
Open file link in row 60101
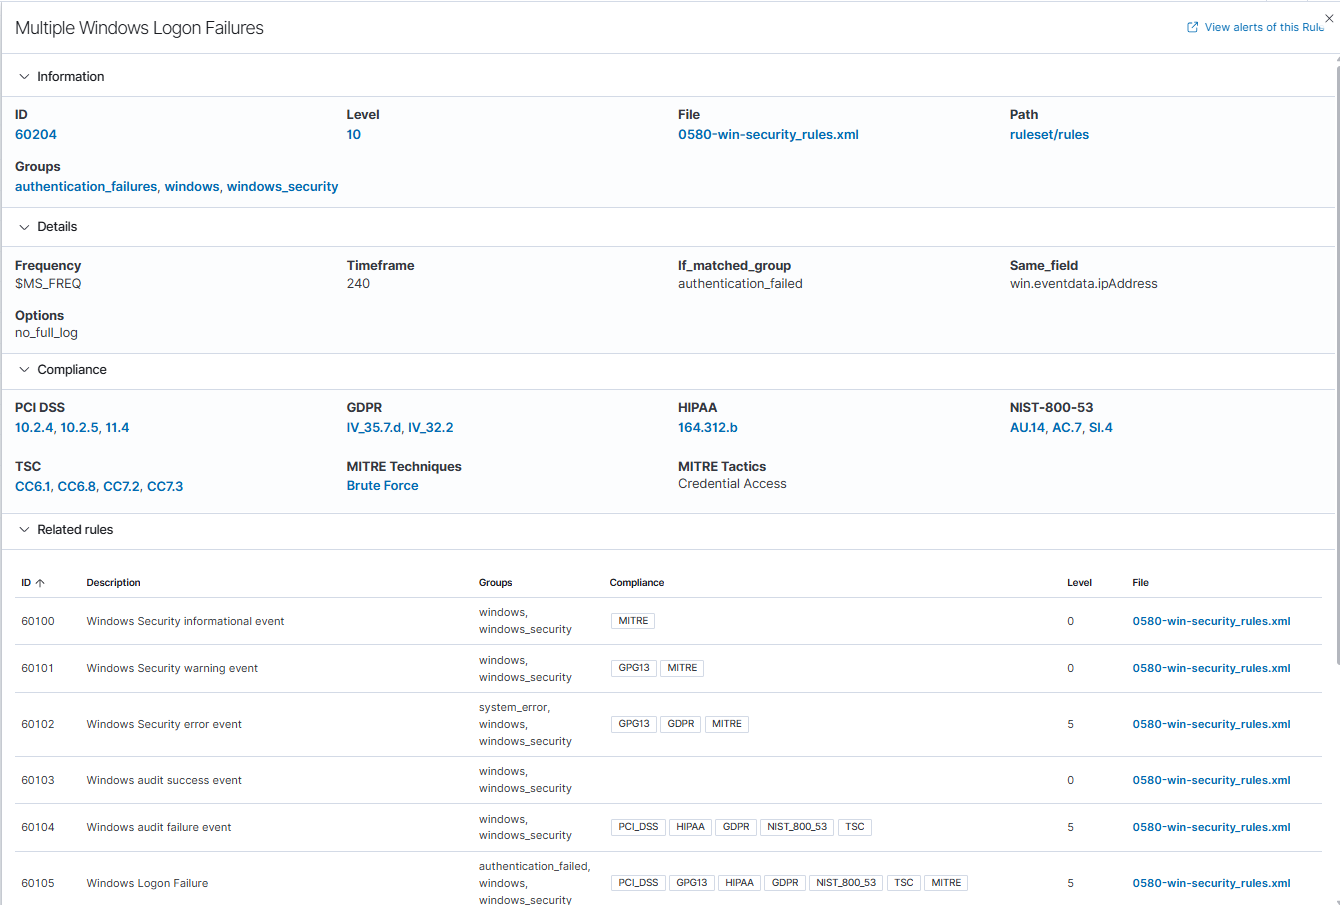click(x=1211, y=668)
